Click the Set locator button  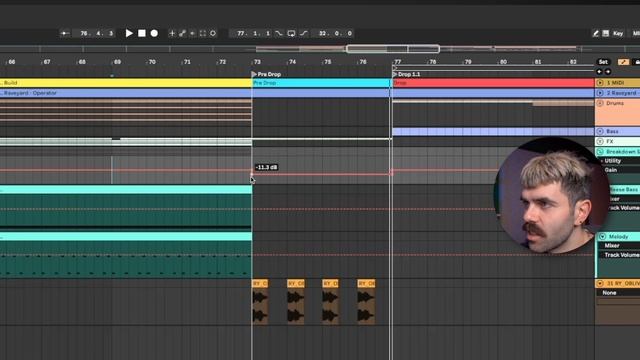pos(603,62)
